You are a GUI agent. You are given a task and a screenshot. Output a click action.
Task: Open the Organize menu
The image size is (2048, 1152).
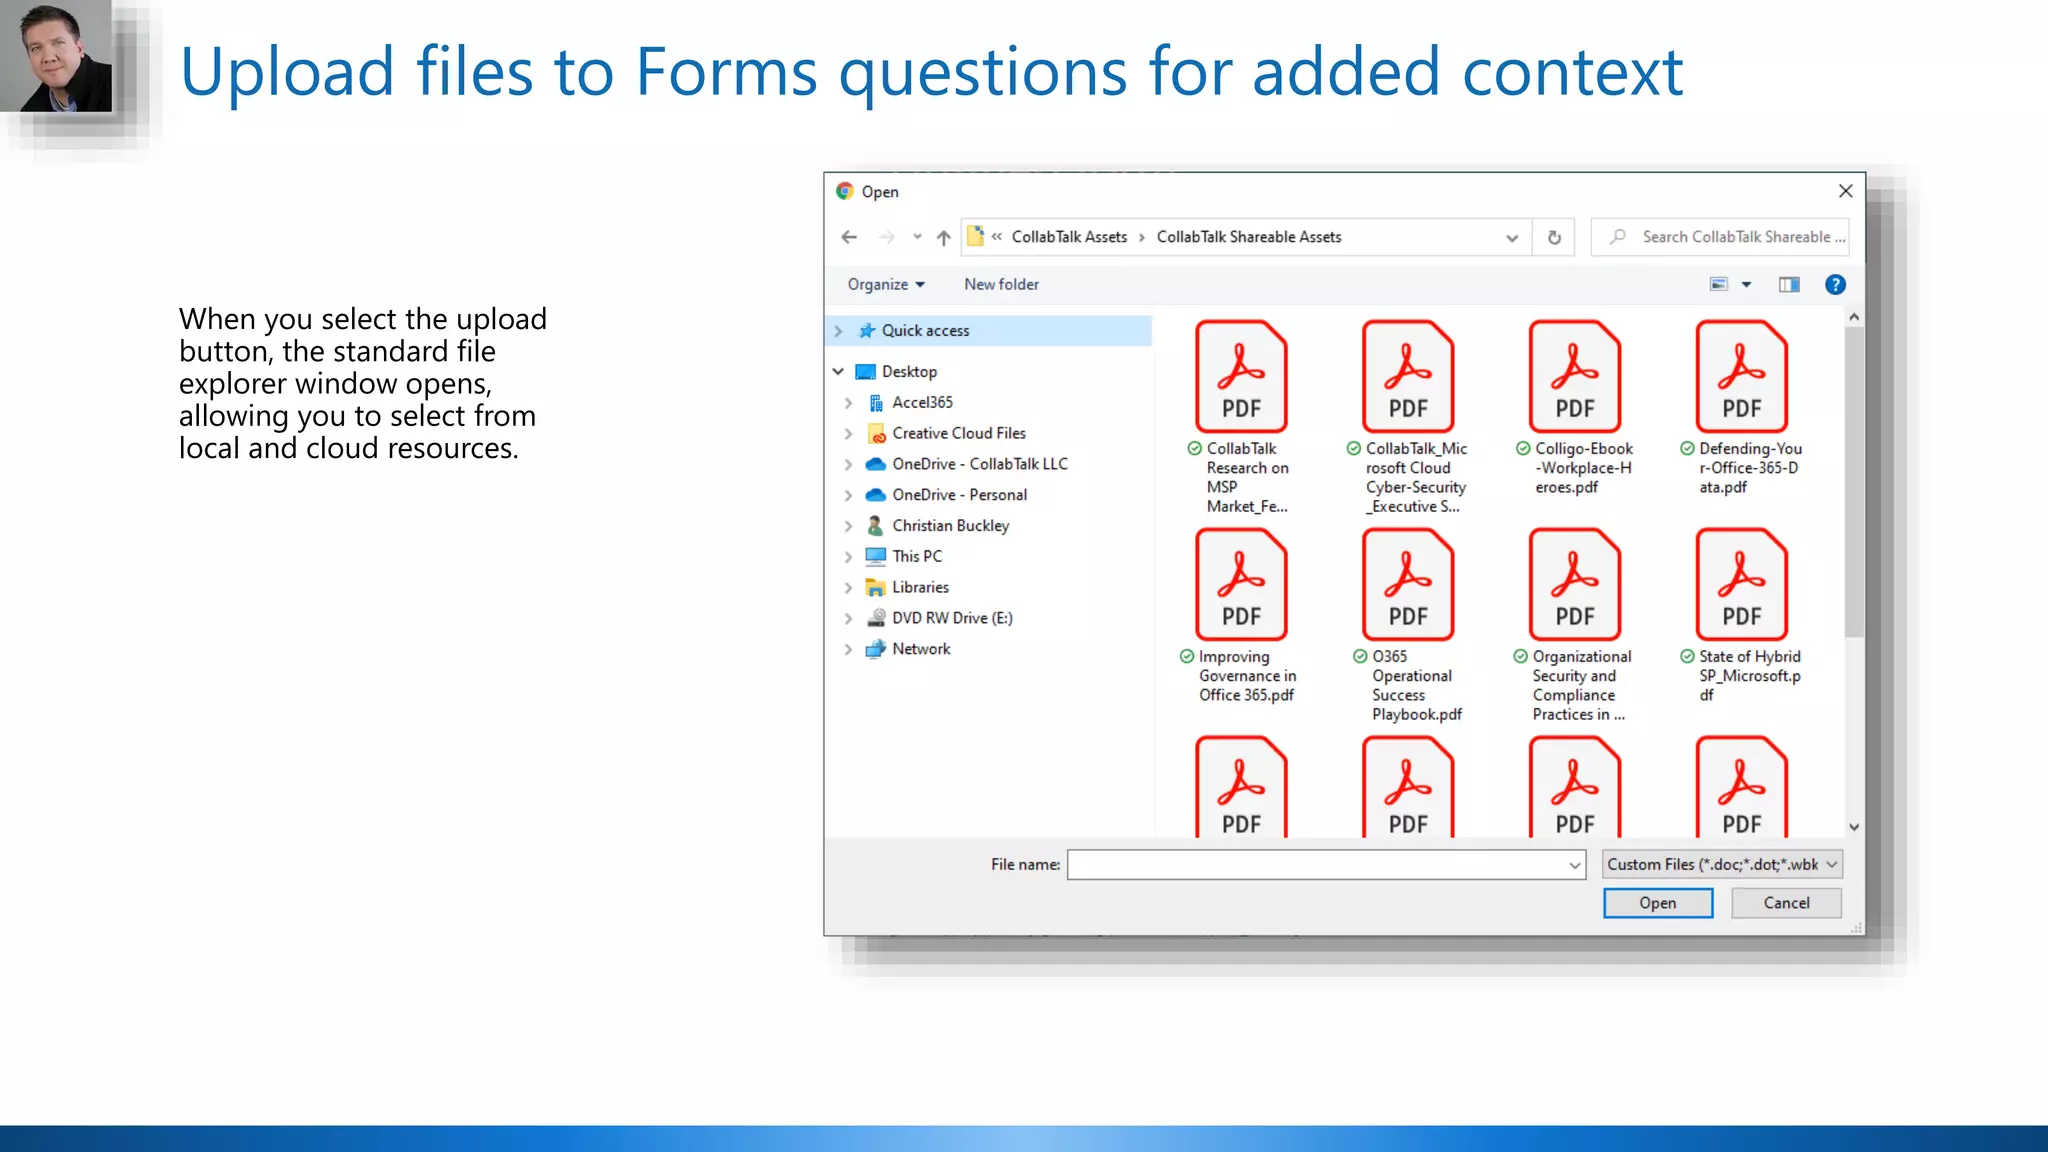(x=885, y=284)
